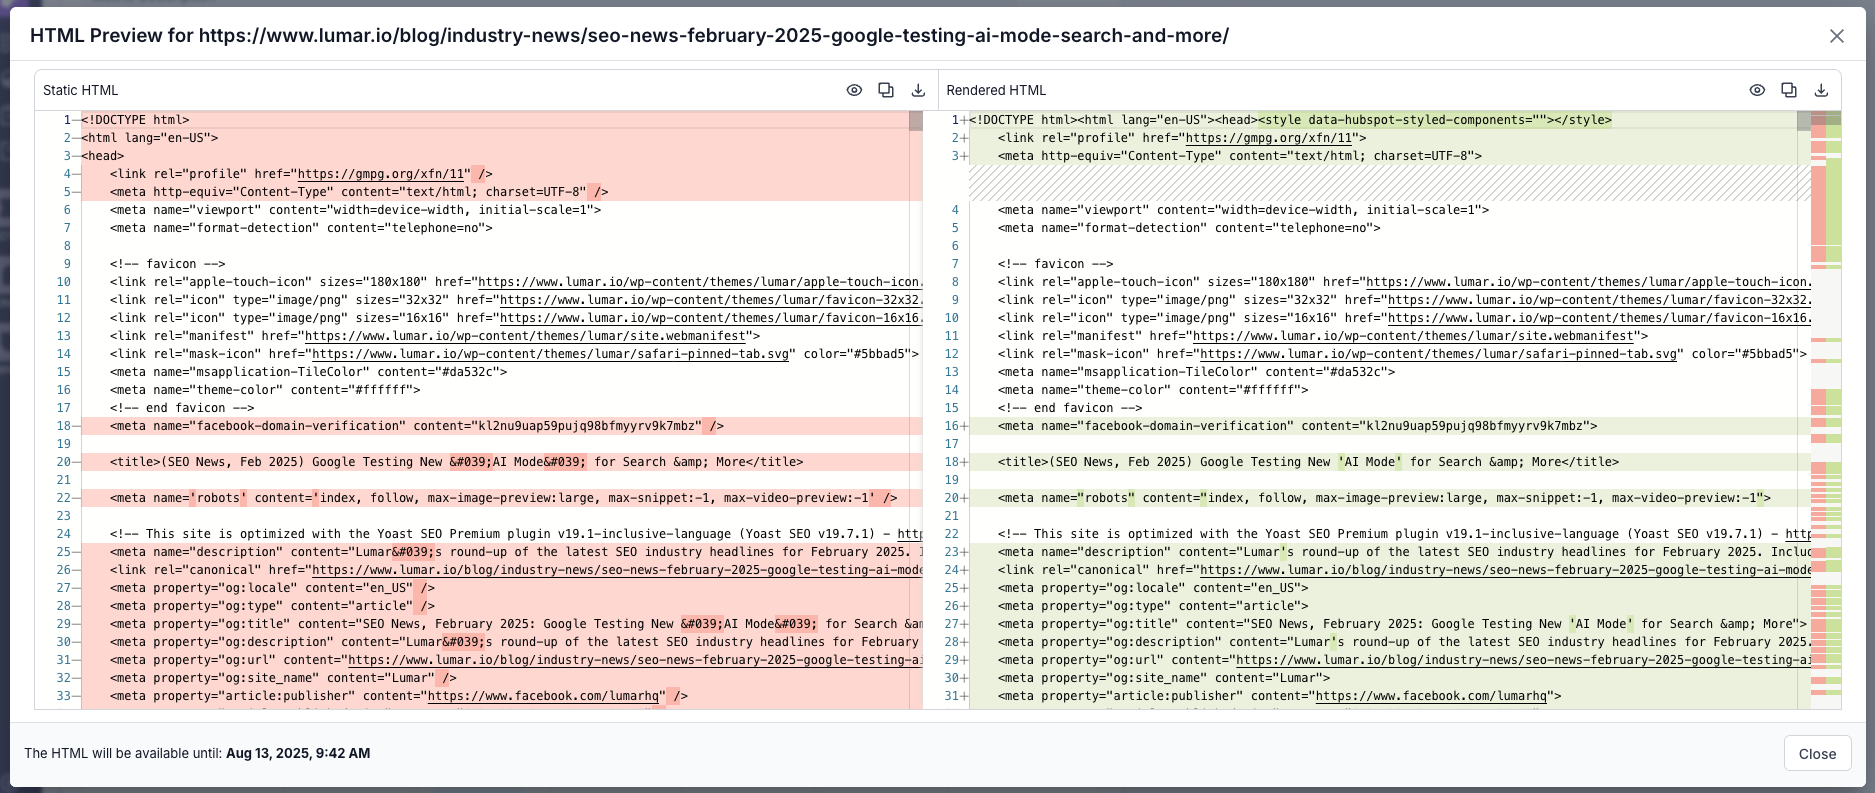Click the availability date Aug 13, 2025, 9:42 AM

298,753
